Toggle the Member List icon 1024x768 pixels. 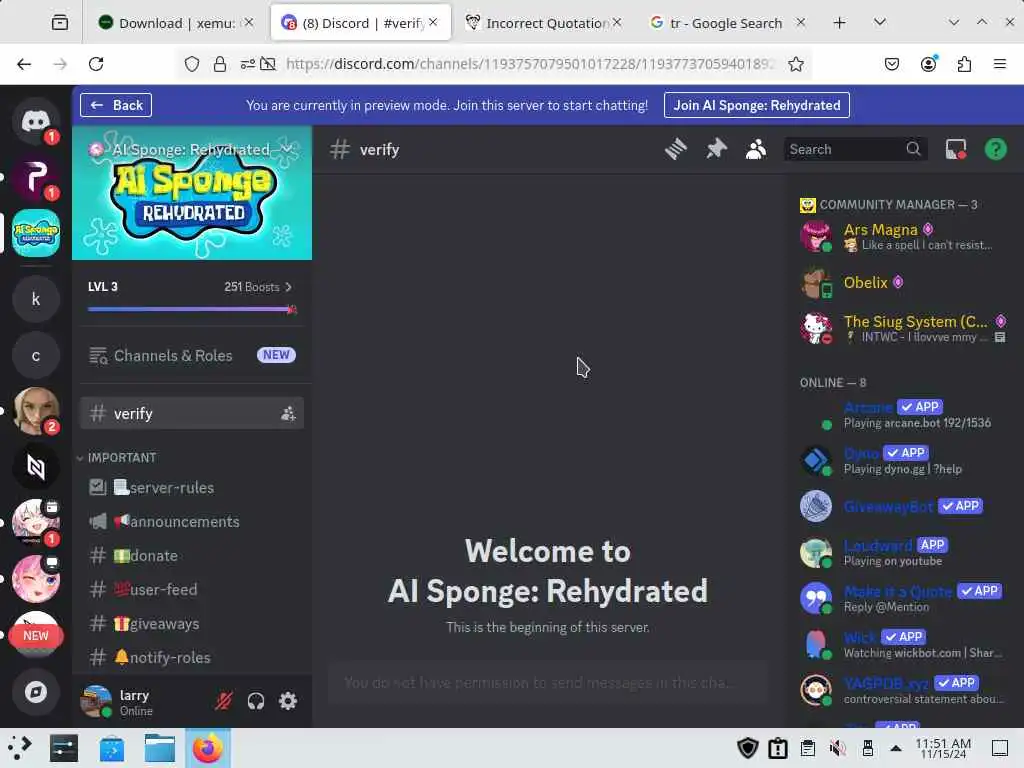pos(756,150)
